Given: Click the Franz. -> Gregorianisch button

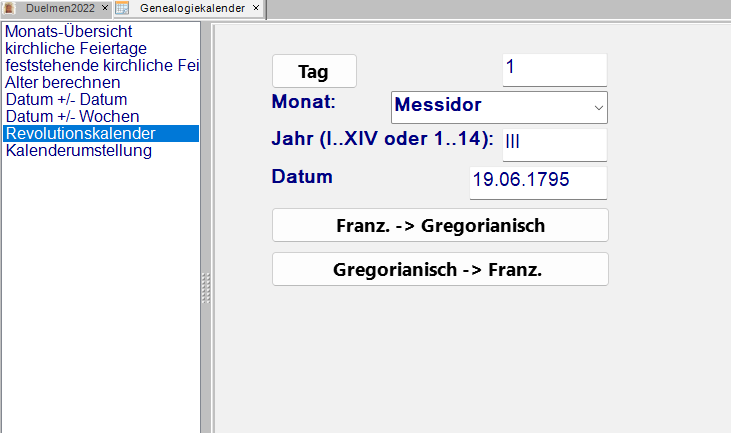Looking at the screenshot, I should point(440,225).
